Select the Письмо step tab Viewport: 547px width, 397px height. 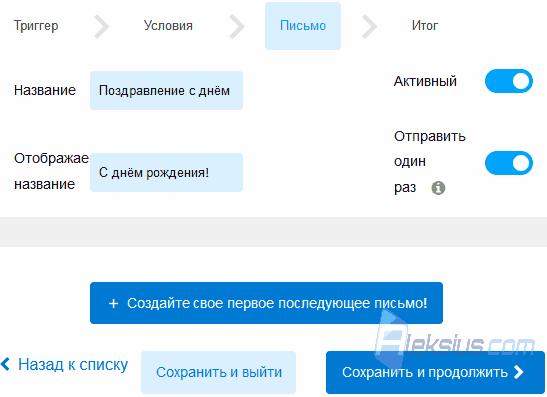[303, 26]
